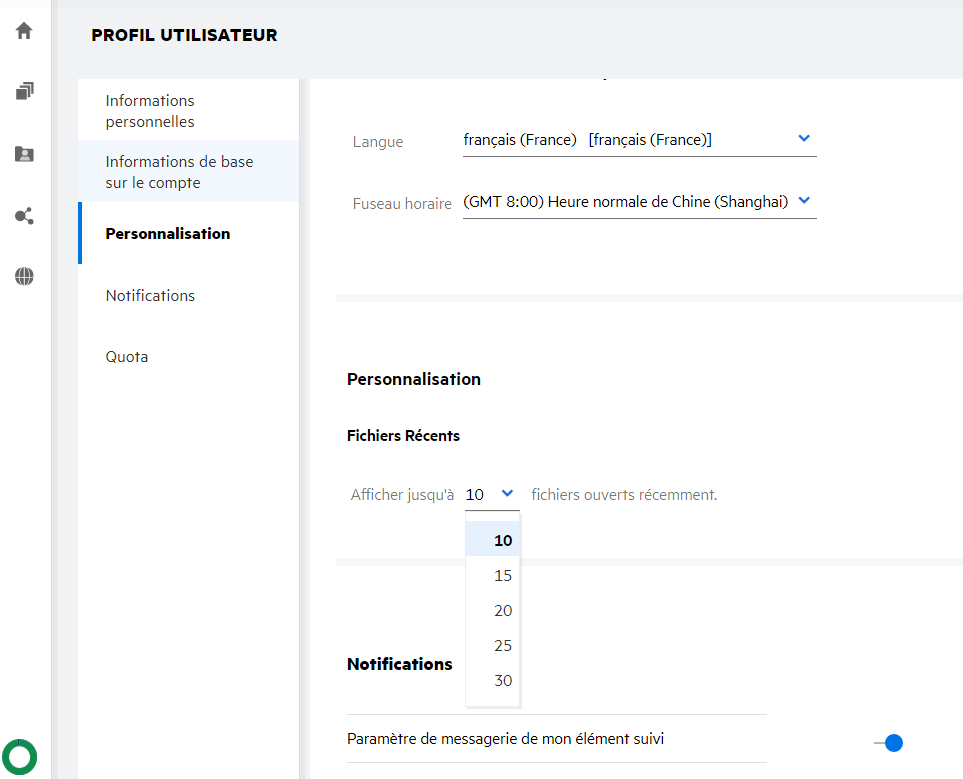Click the green circle user avatar icon
The width and height of the screenshot is (963, 779).
[x=20, y=757]
